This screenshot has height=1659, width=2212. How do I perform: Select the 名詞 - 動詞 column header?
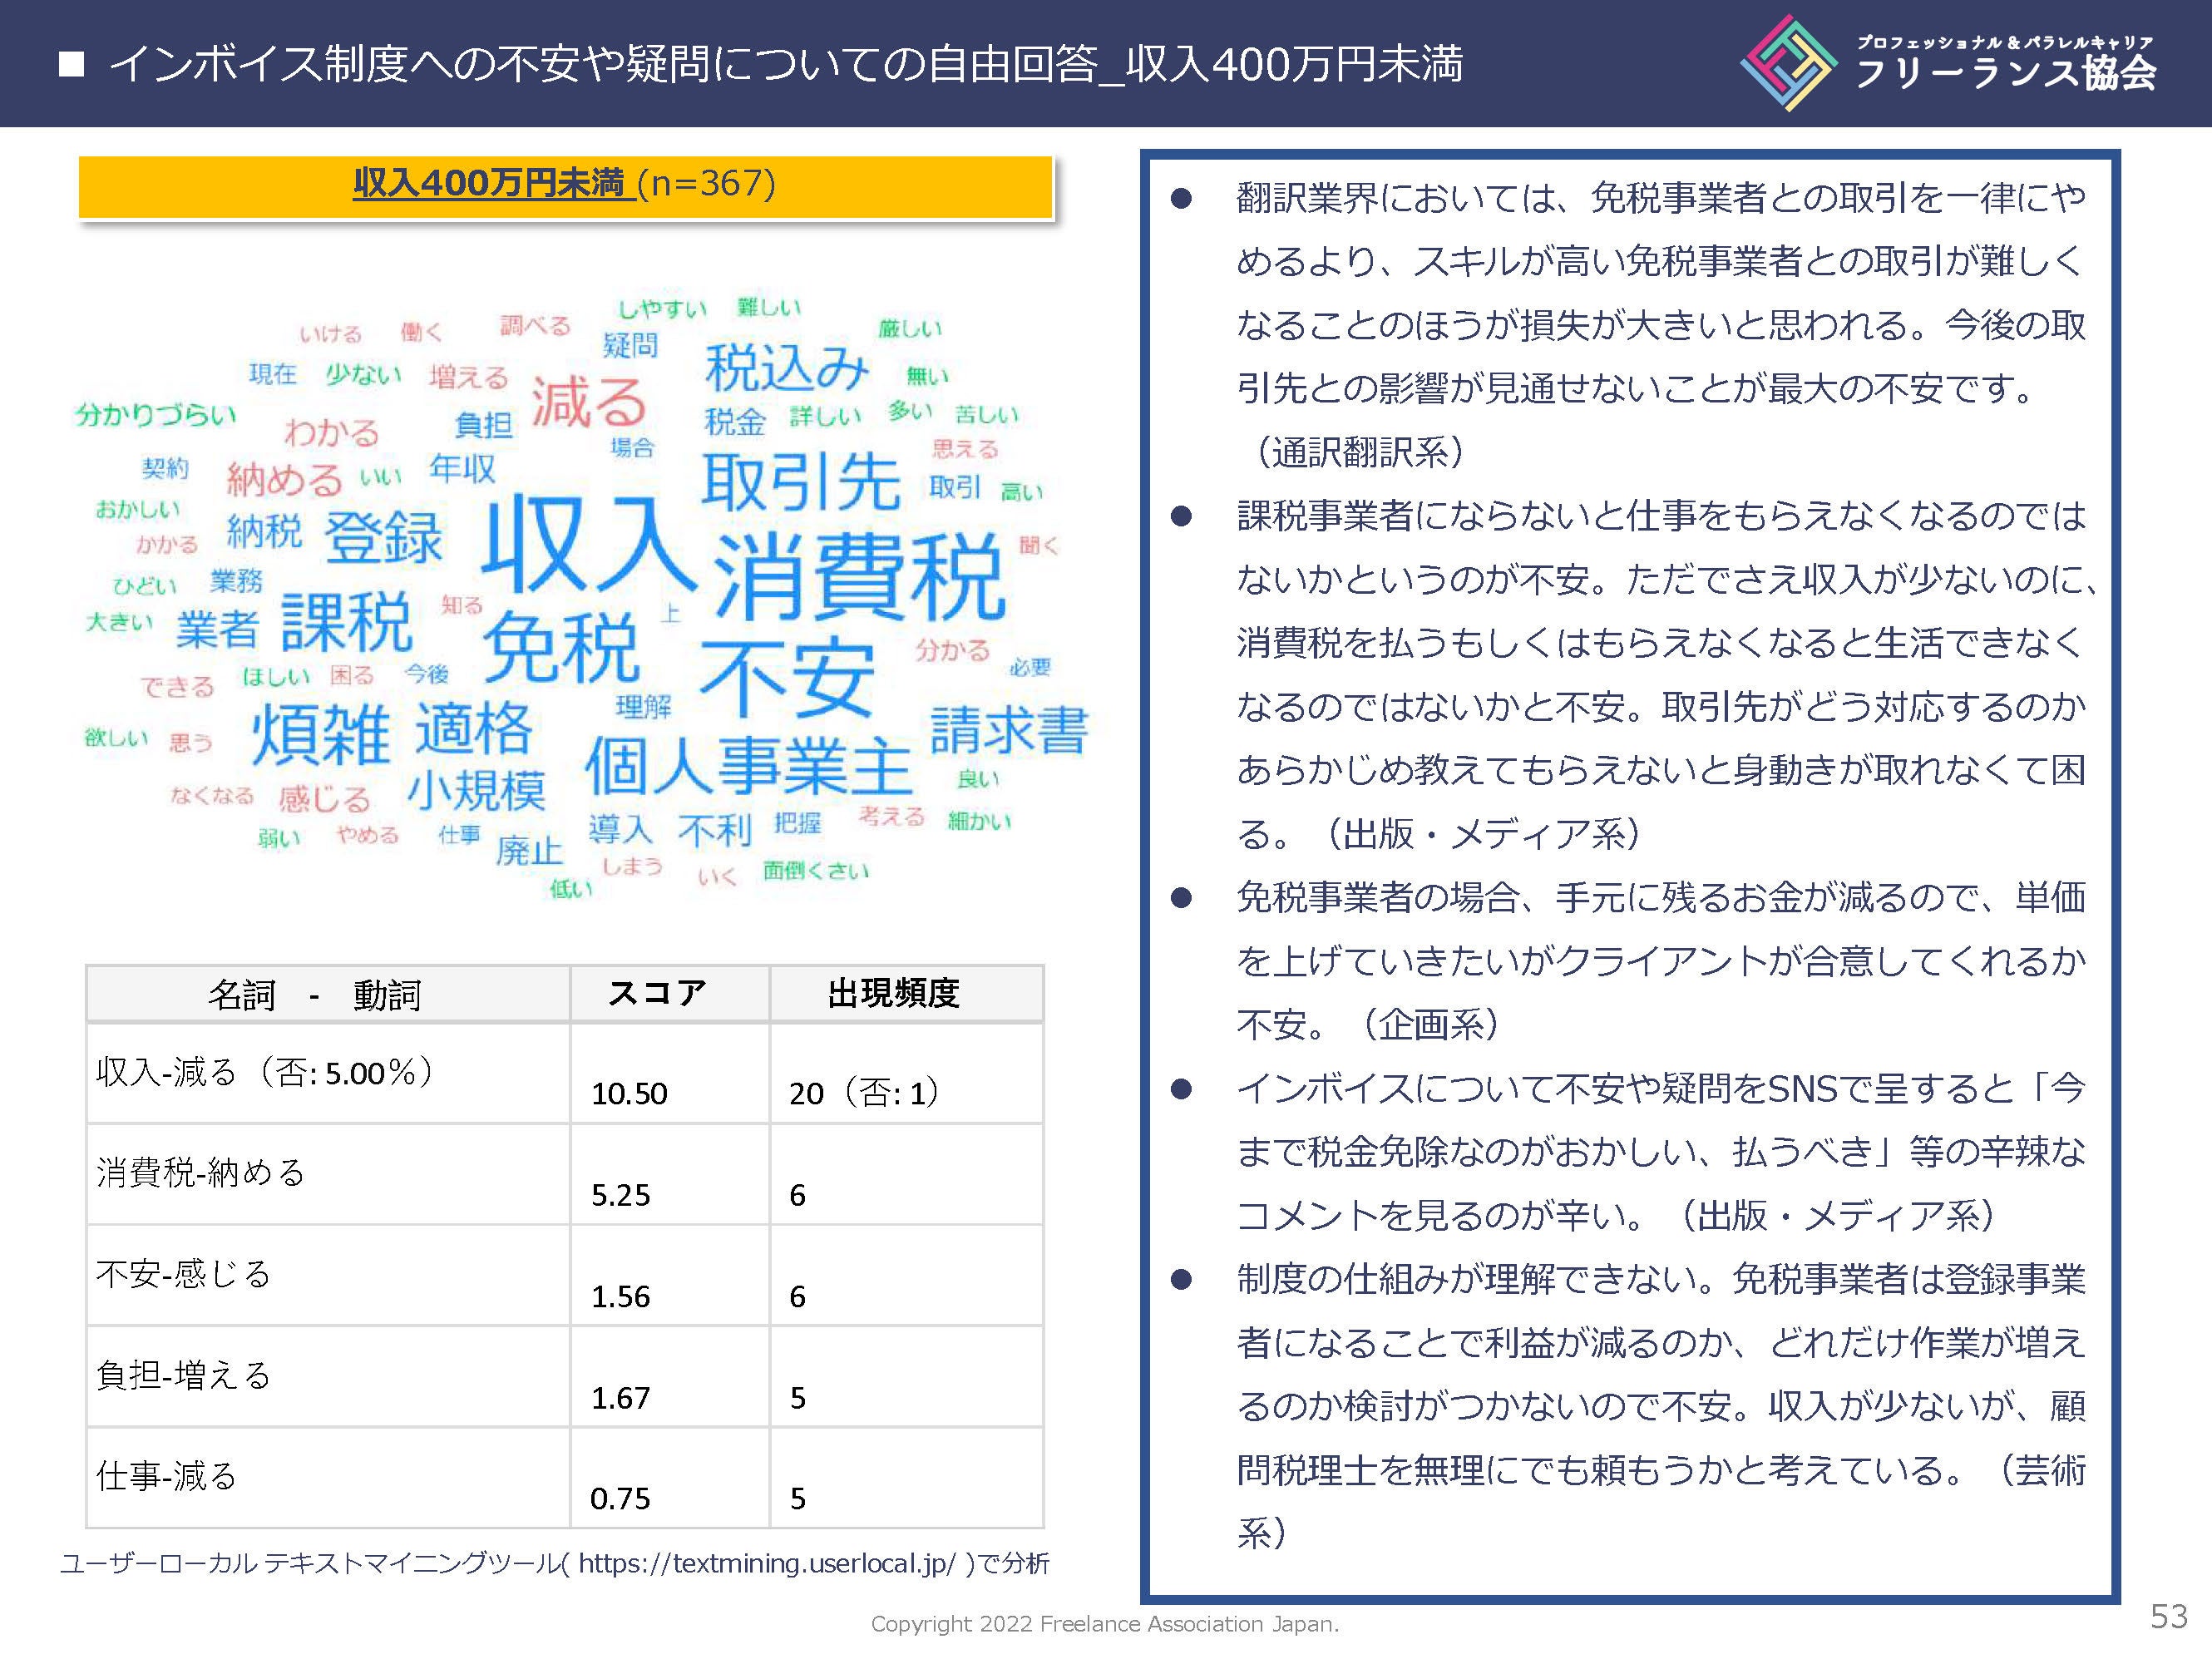coord(315,994)
